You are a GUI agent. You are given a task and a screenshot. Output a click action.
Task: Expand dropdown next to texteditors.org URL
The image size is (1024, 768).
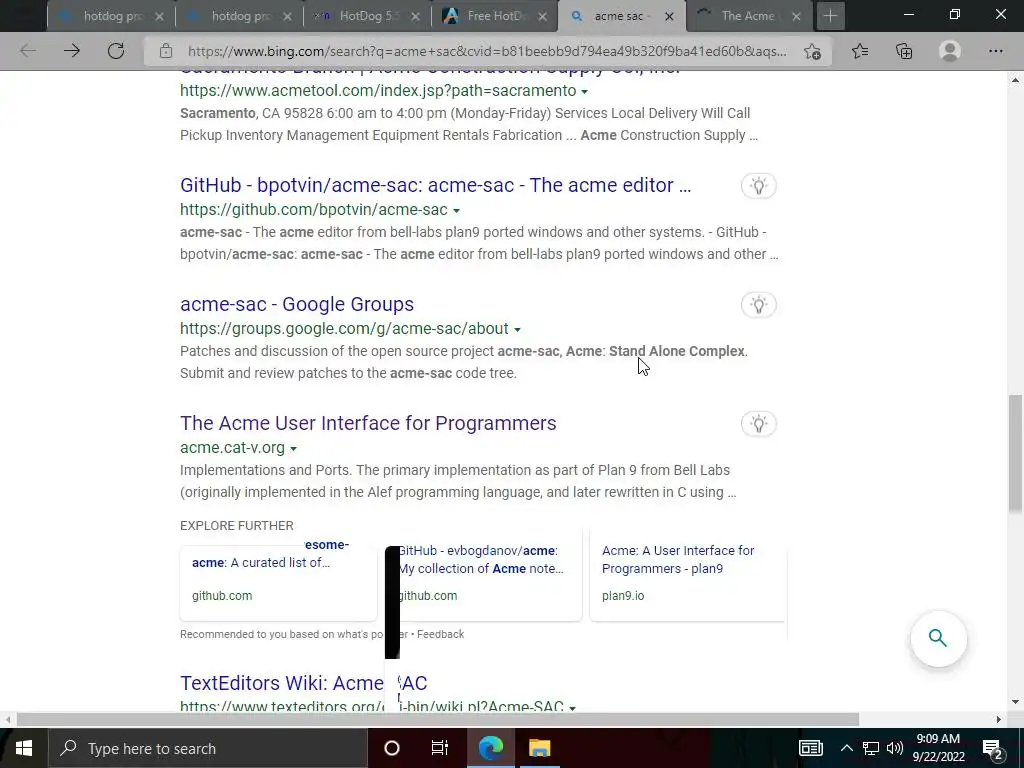pos(573,707)
